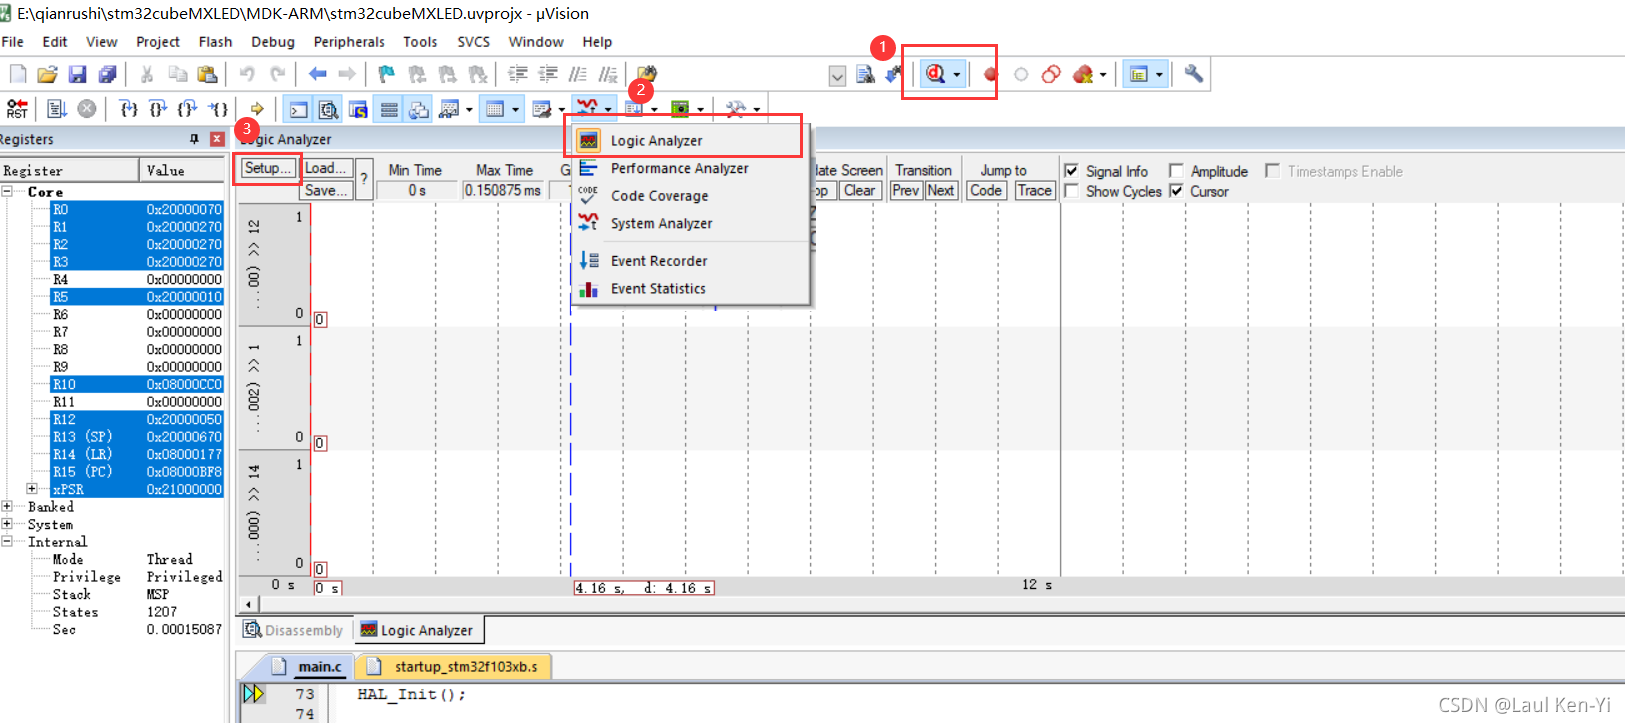Open the analysis windows toolbar dropdown arrow
The image size is (1625, 723).
(x=608, y=110)
